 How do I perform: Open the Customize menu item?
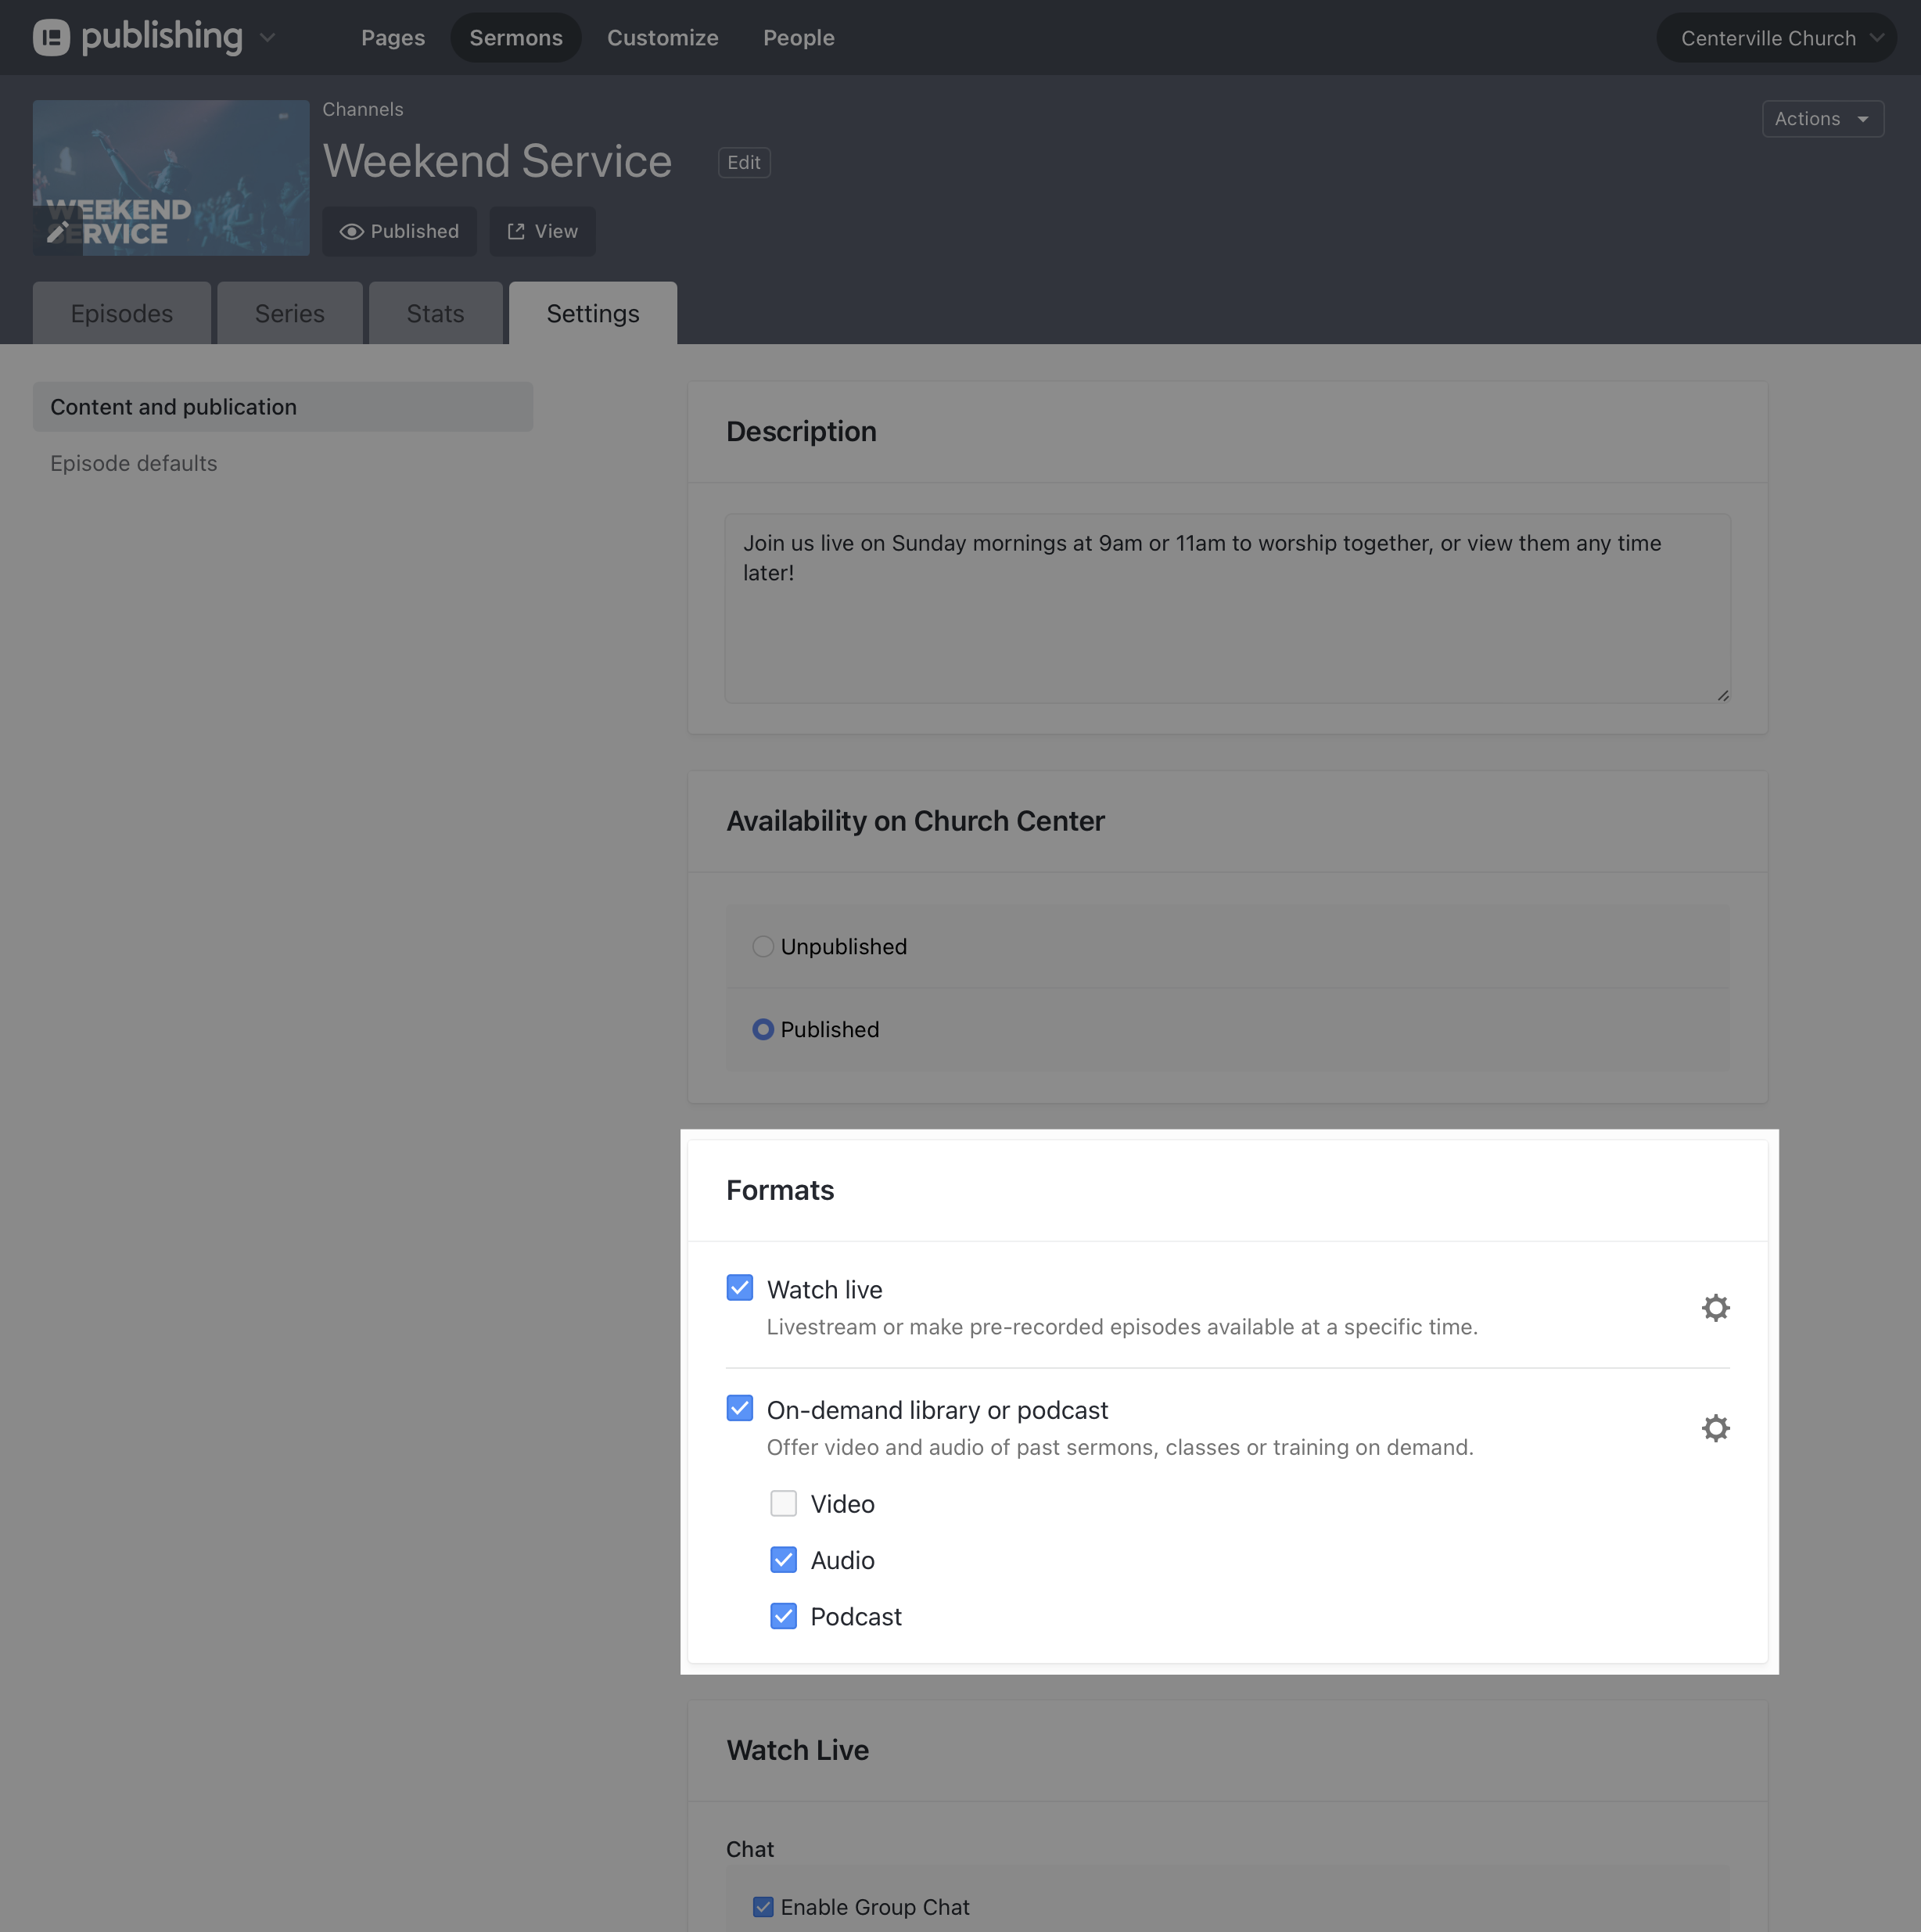(x=662, y=38)
